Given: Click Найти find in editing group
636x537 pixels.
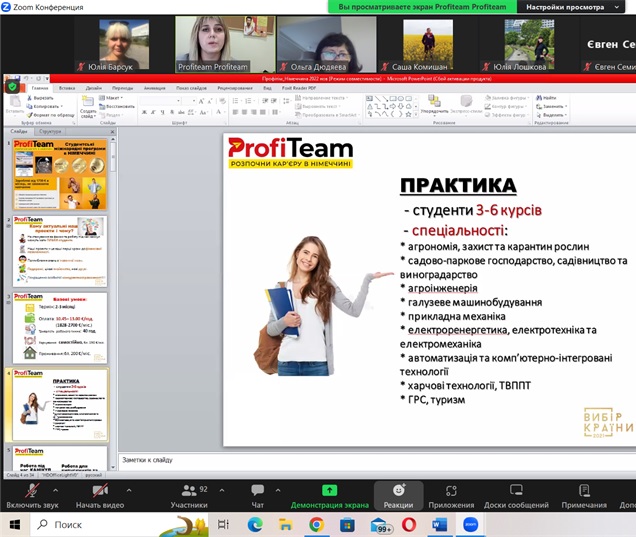Looking at the screenshot, I should click(x=546, y=98).
